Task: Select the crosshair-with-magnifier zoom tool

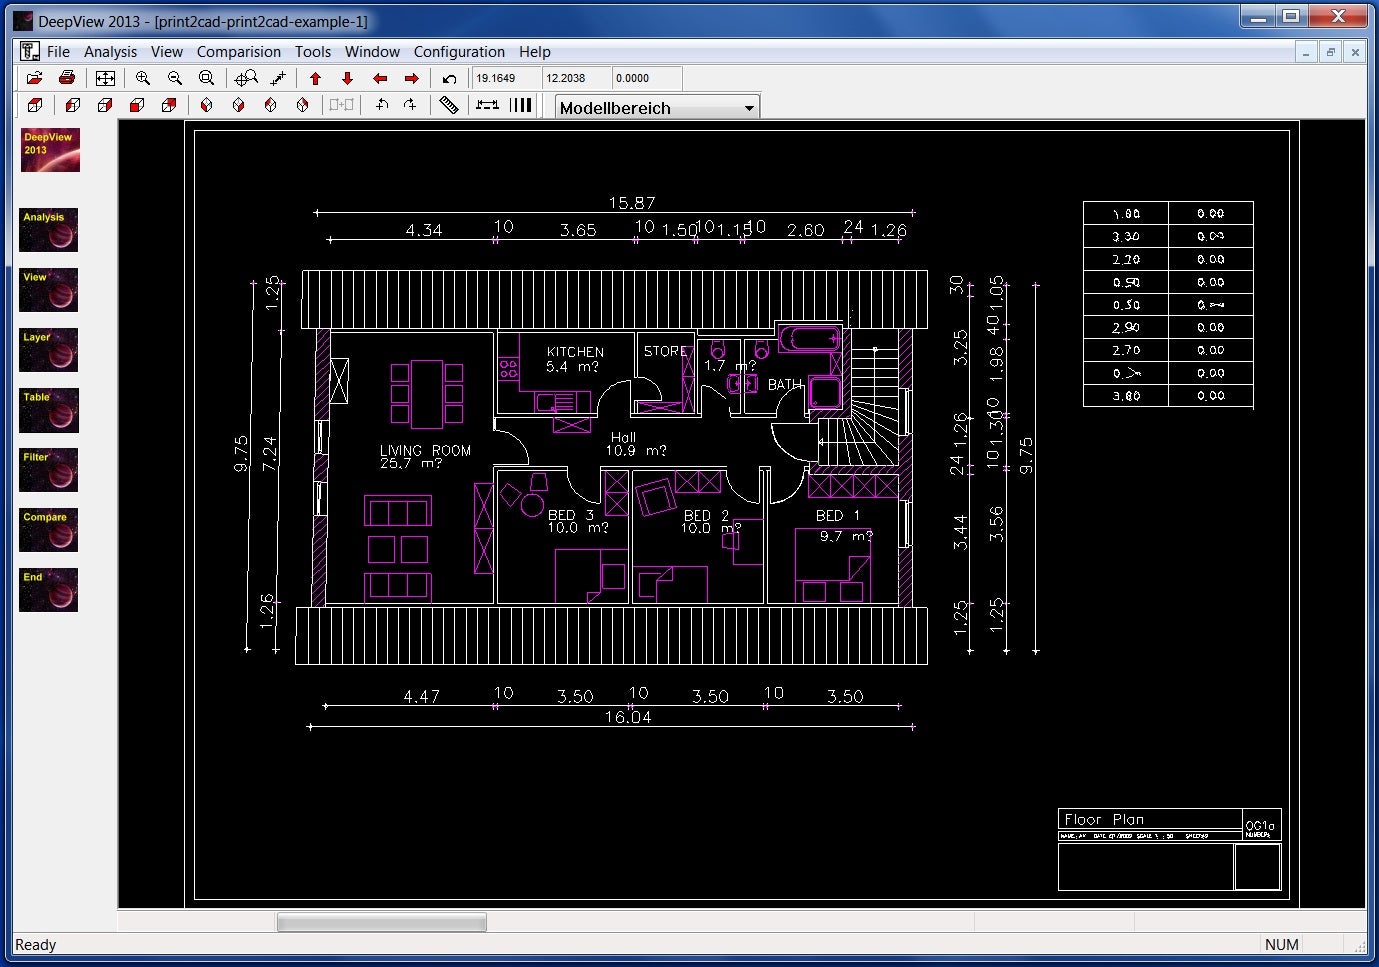Action: pyautogui.click(x=245, y=78)
